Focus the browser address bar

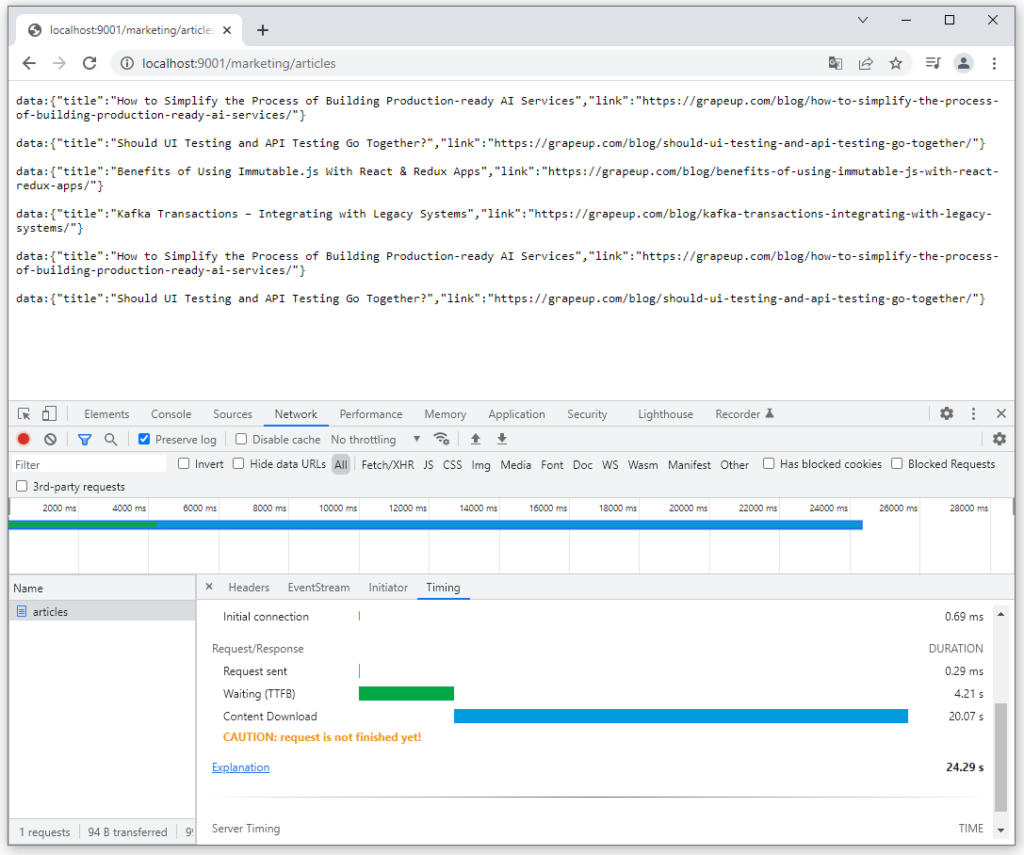click(x=467, y=63)
